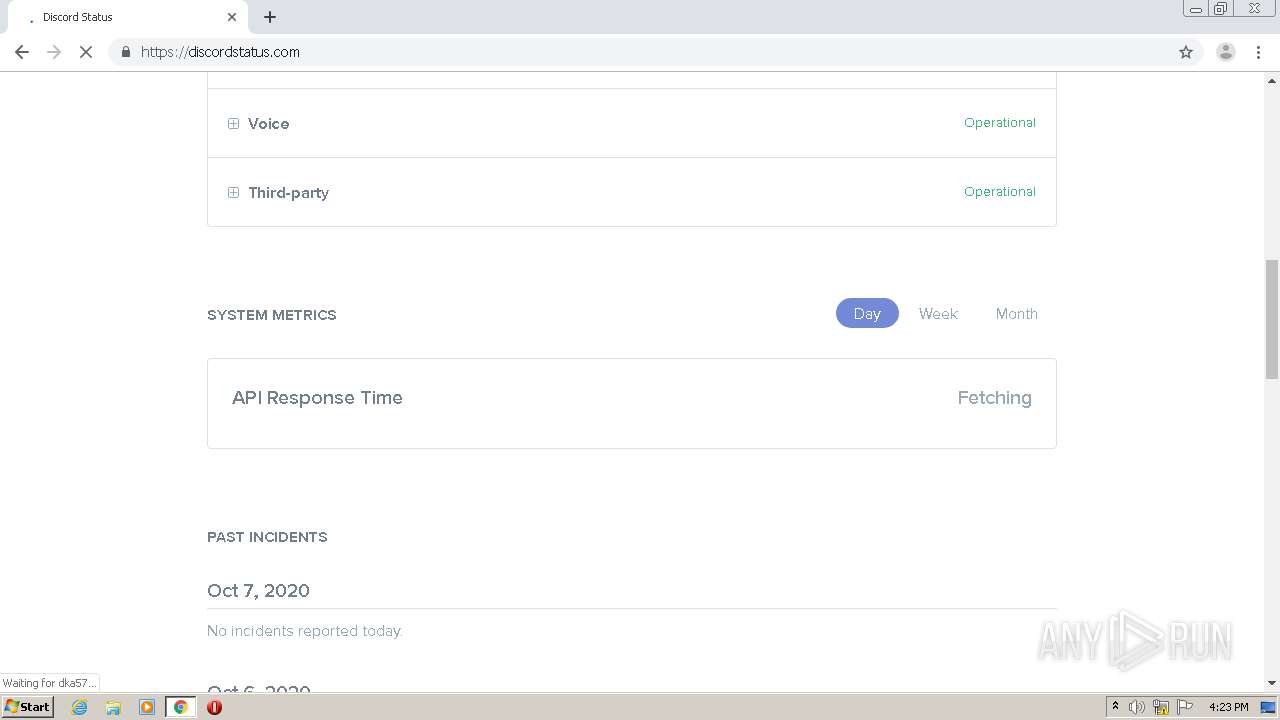This screenshot has width=1280, height=720.
Task: Click the scrollbar down arrow
Action: click(x=1271, y=683)
